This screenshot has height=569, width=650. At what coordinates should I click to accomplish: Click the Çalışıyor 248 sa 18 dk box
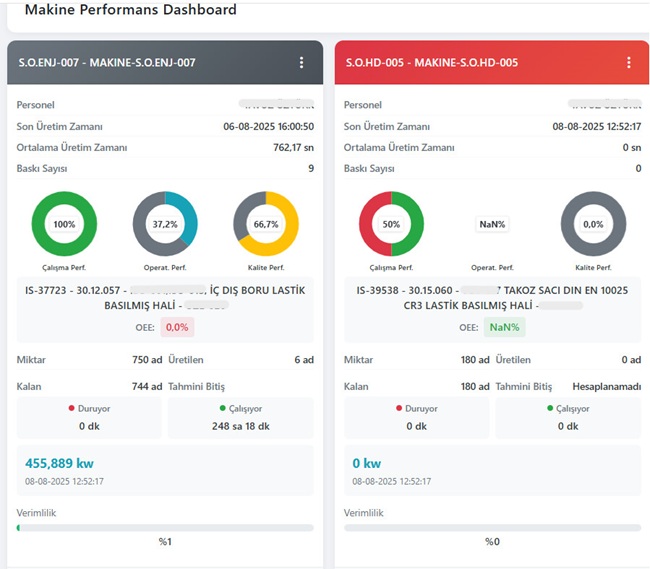click(241, 417)
